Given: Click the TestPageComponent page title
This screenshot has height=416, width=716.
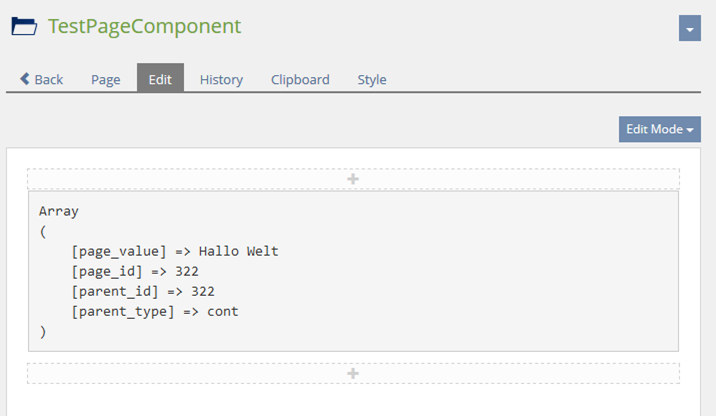Looking at the screenshot, I should [x=144, y=27].
